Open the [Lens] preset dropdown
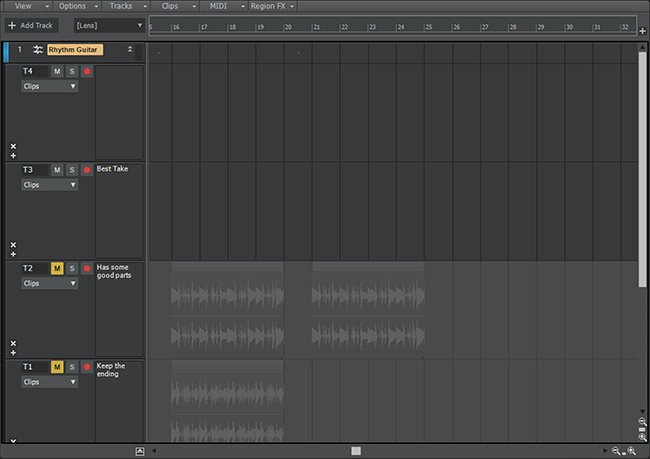 click(x=109, y=25)
